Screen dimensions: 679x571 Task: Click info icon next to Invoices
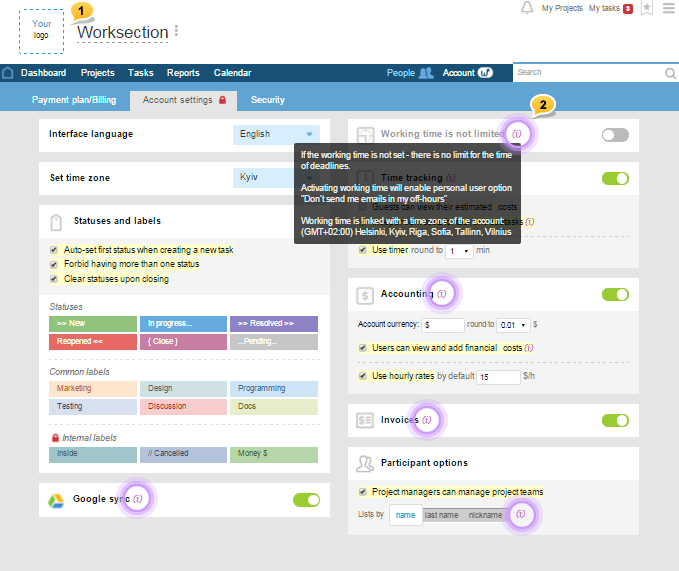[427, 420]
